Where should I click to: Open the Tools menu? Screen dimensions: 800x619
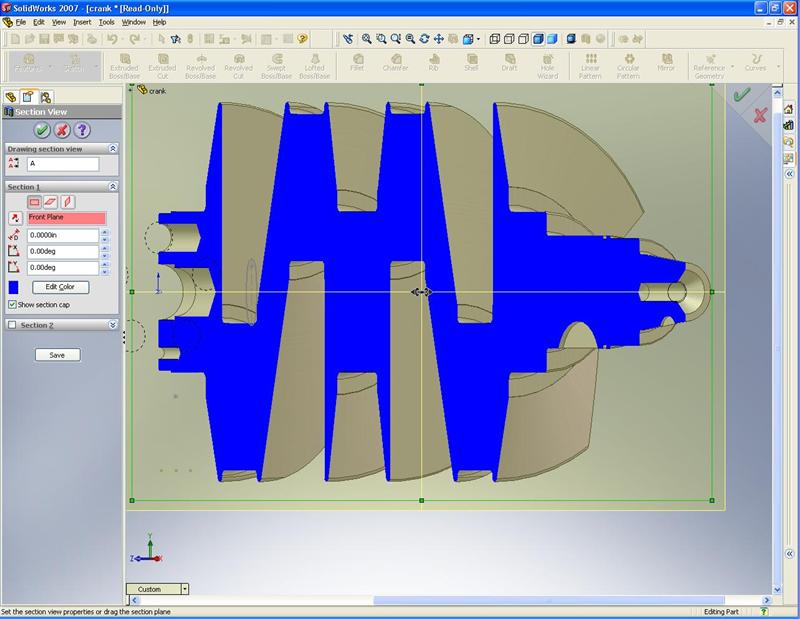pos(106,21)
